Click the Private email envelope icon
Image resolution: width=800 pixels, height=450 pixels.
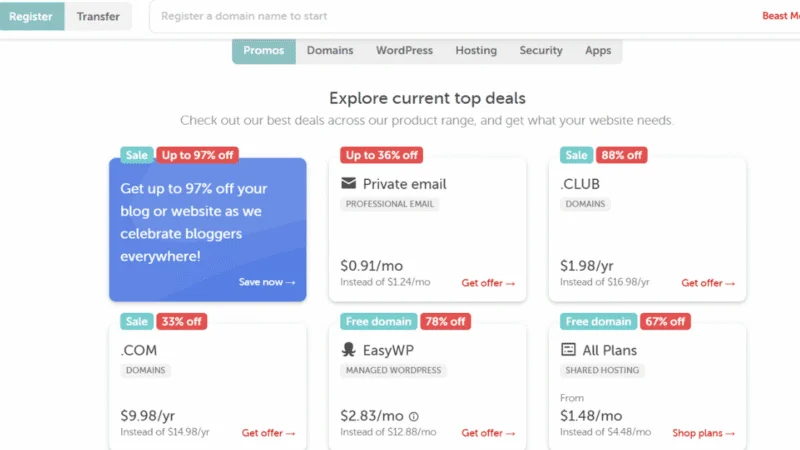tap(348, 183)
